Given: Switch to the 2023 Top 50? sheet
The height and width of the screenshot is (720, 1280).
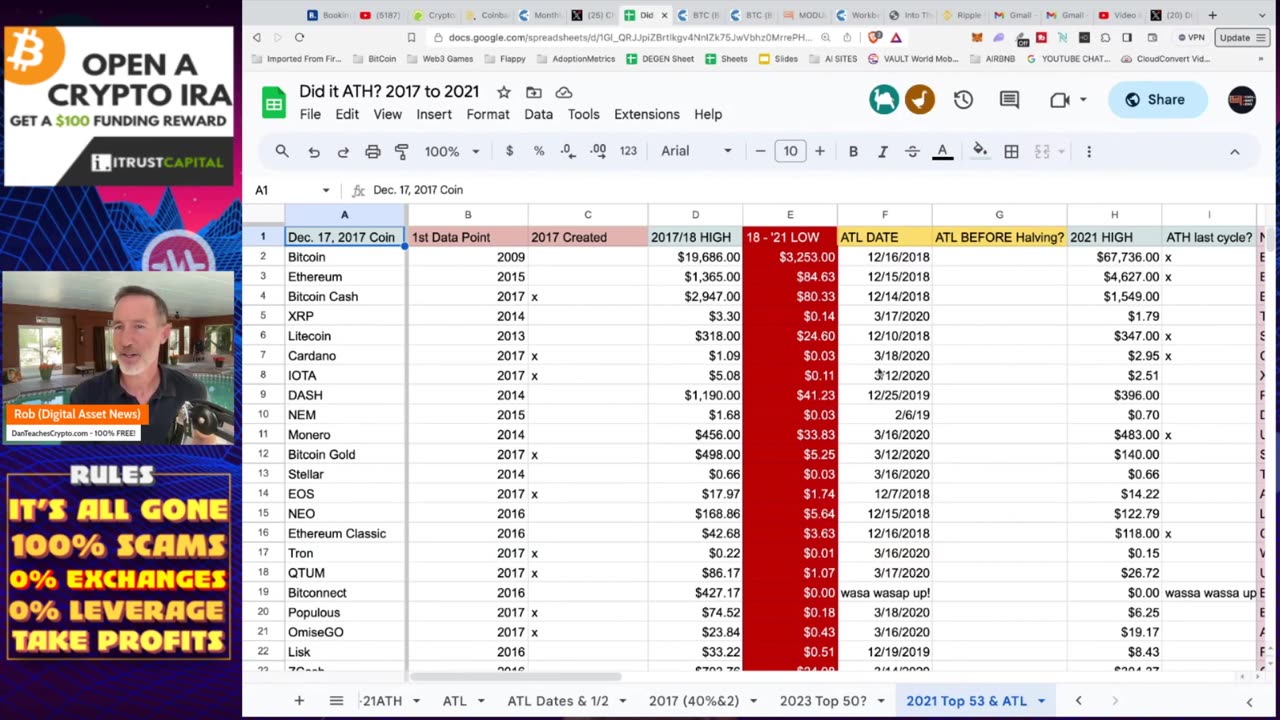Looking at the screenshot, I should point(823,701).
